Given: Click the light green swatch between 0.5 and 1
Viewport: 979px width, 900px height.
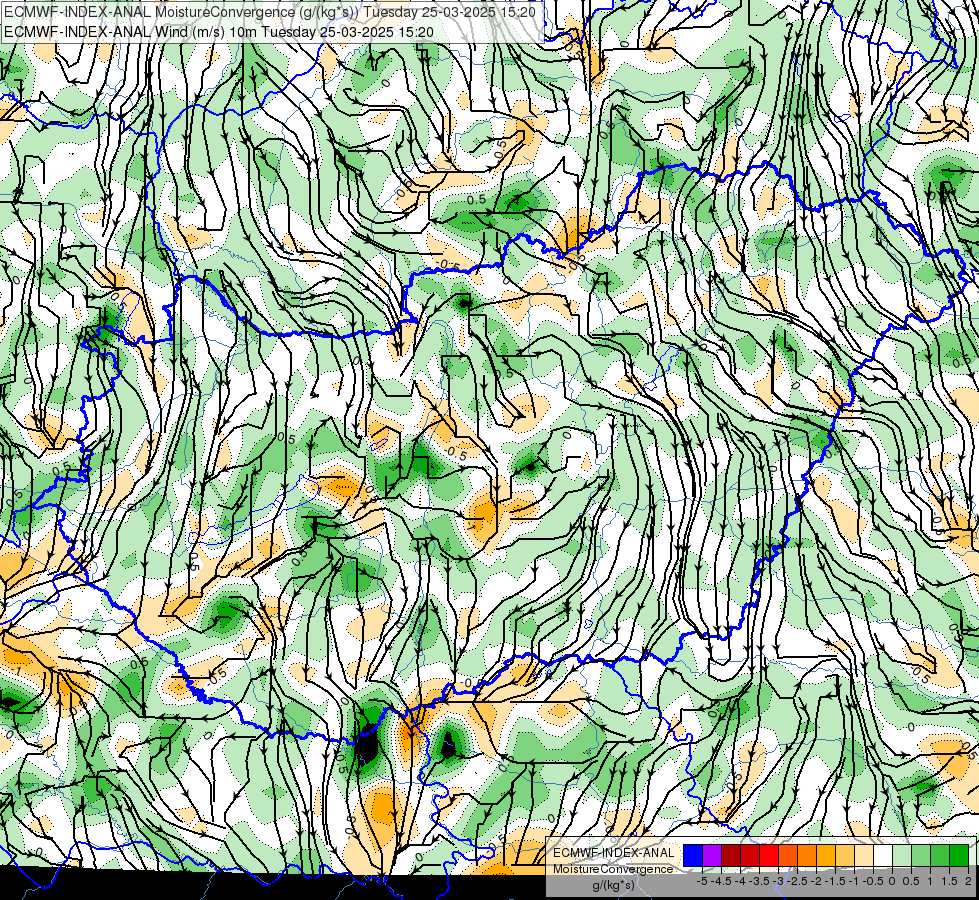Looking at the screenshot, I should pyautogui.click(x=921, y=856).
